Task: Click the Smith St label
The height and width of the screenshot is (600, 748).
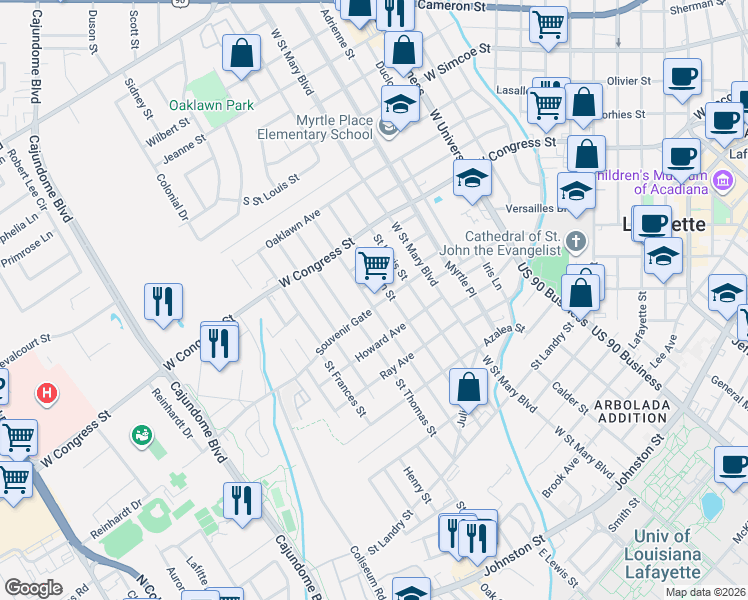Action: (x=623, y=515)
